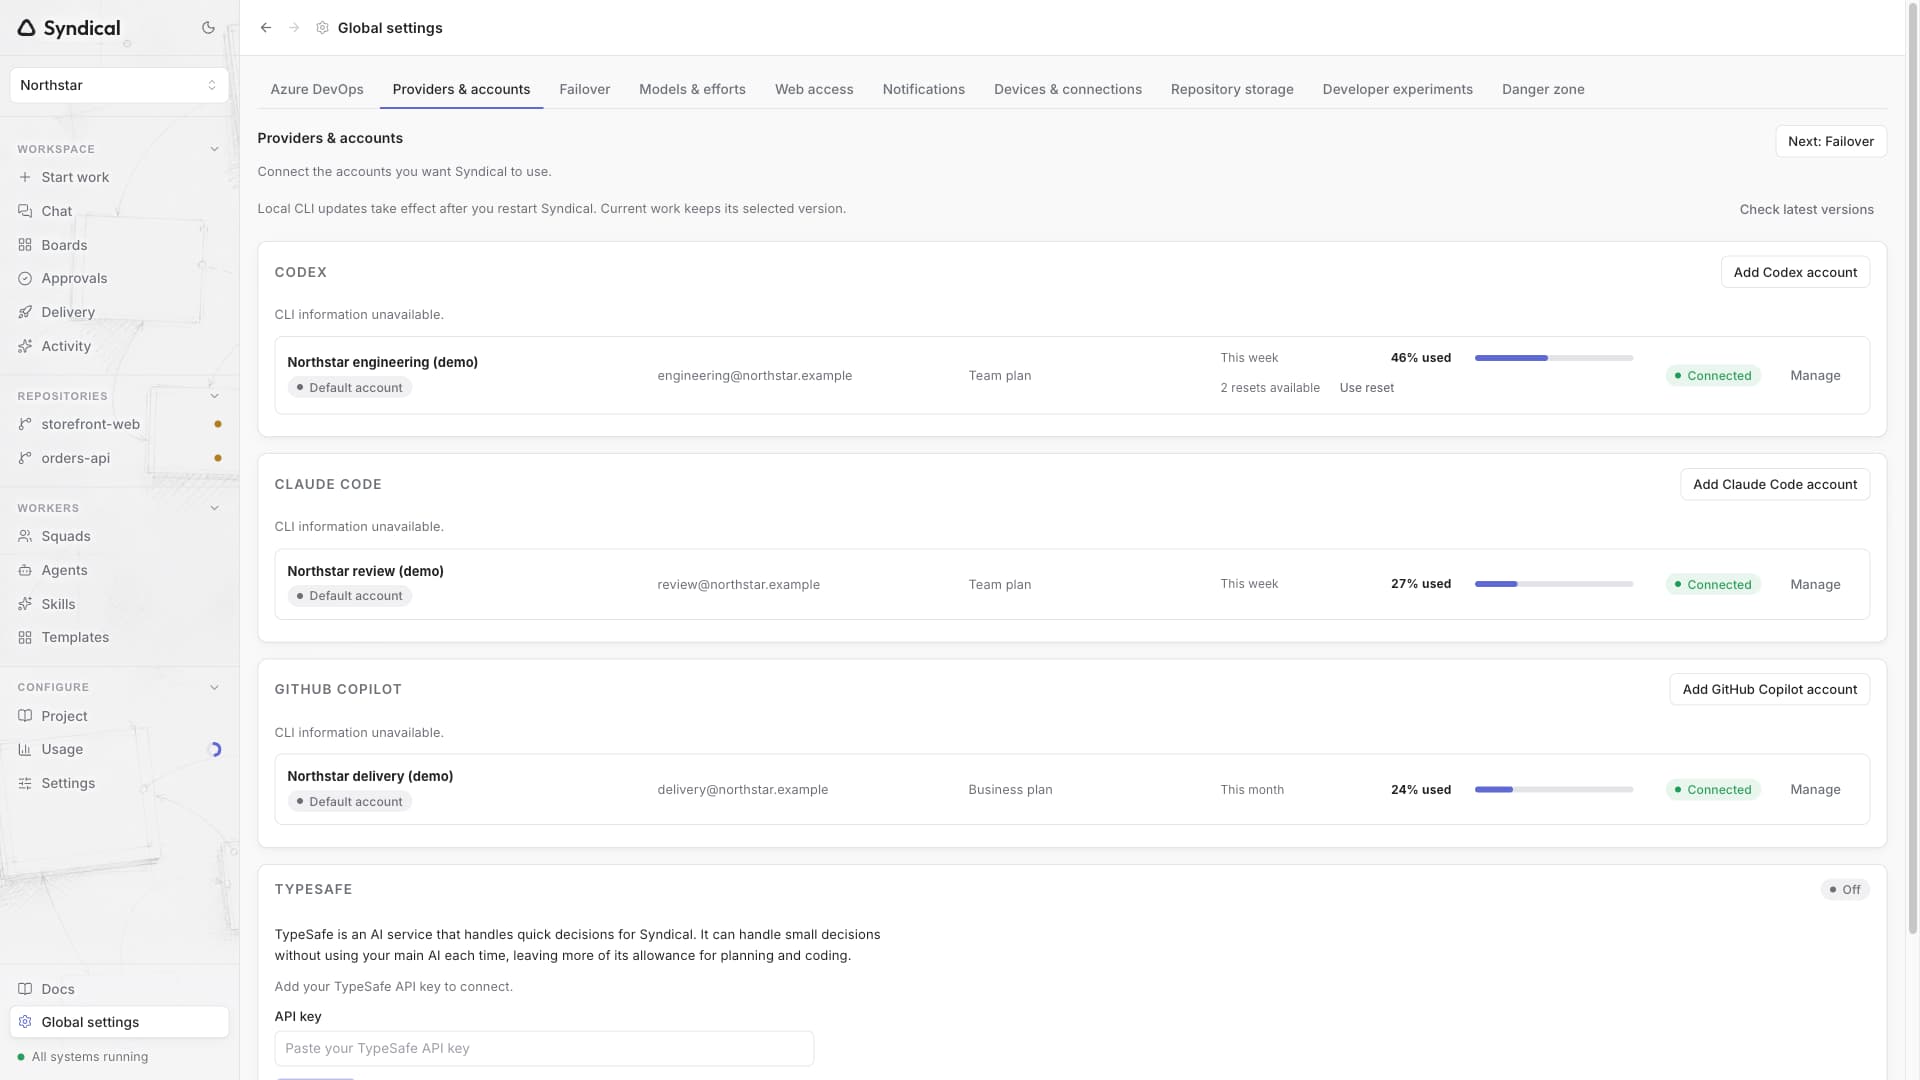Click the Business plan label
Image resolution: width=1920 pixels, height=1080 pixels.
click(1010, 789)
